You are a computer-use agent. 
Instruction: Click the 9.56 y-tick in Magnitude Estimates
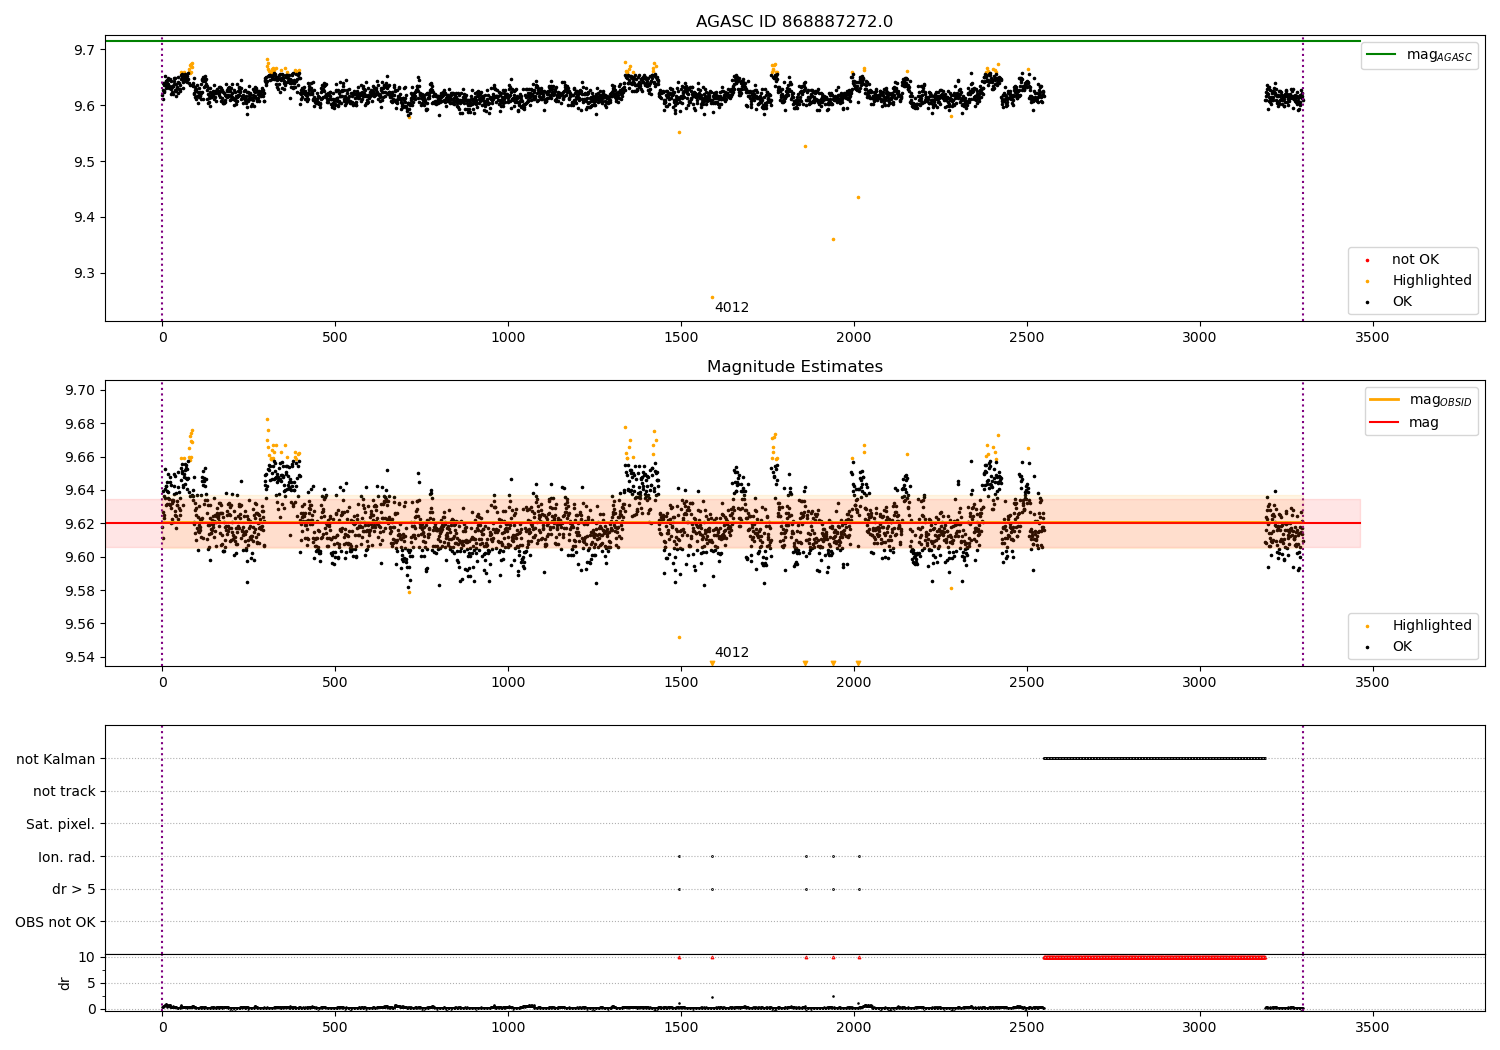(80, 625)
